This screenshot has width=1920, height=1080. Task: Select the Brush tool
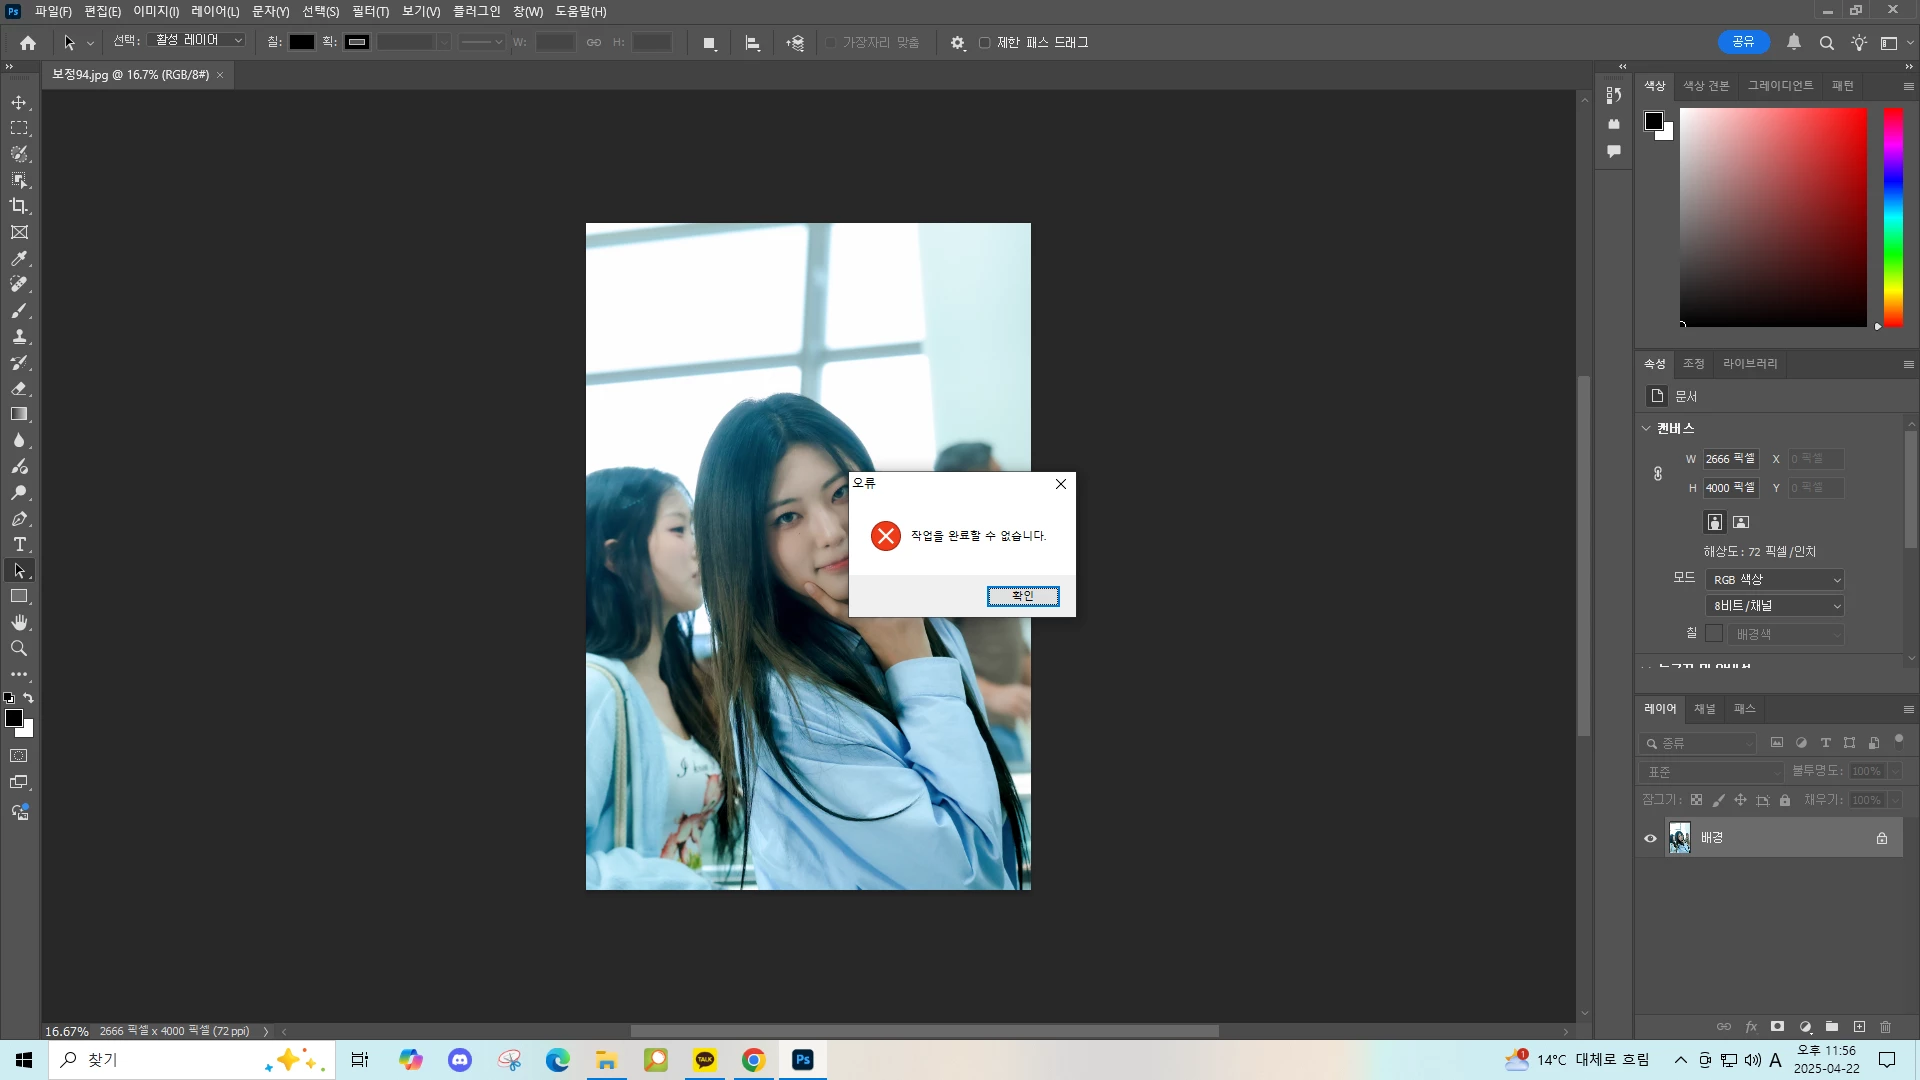click(x=19, y=311)
